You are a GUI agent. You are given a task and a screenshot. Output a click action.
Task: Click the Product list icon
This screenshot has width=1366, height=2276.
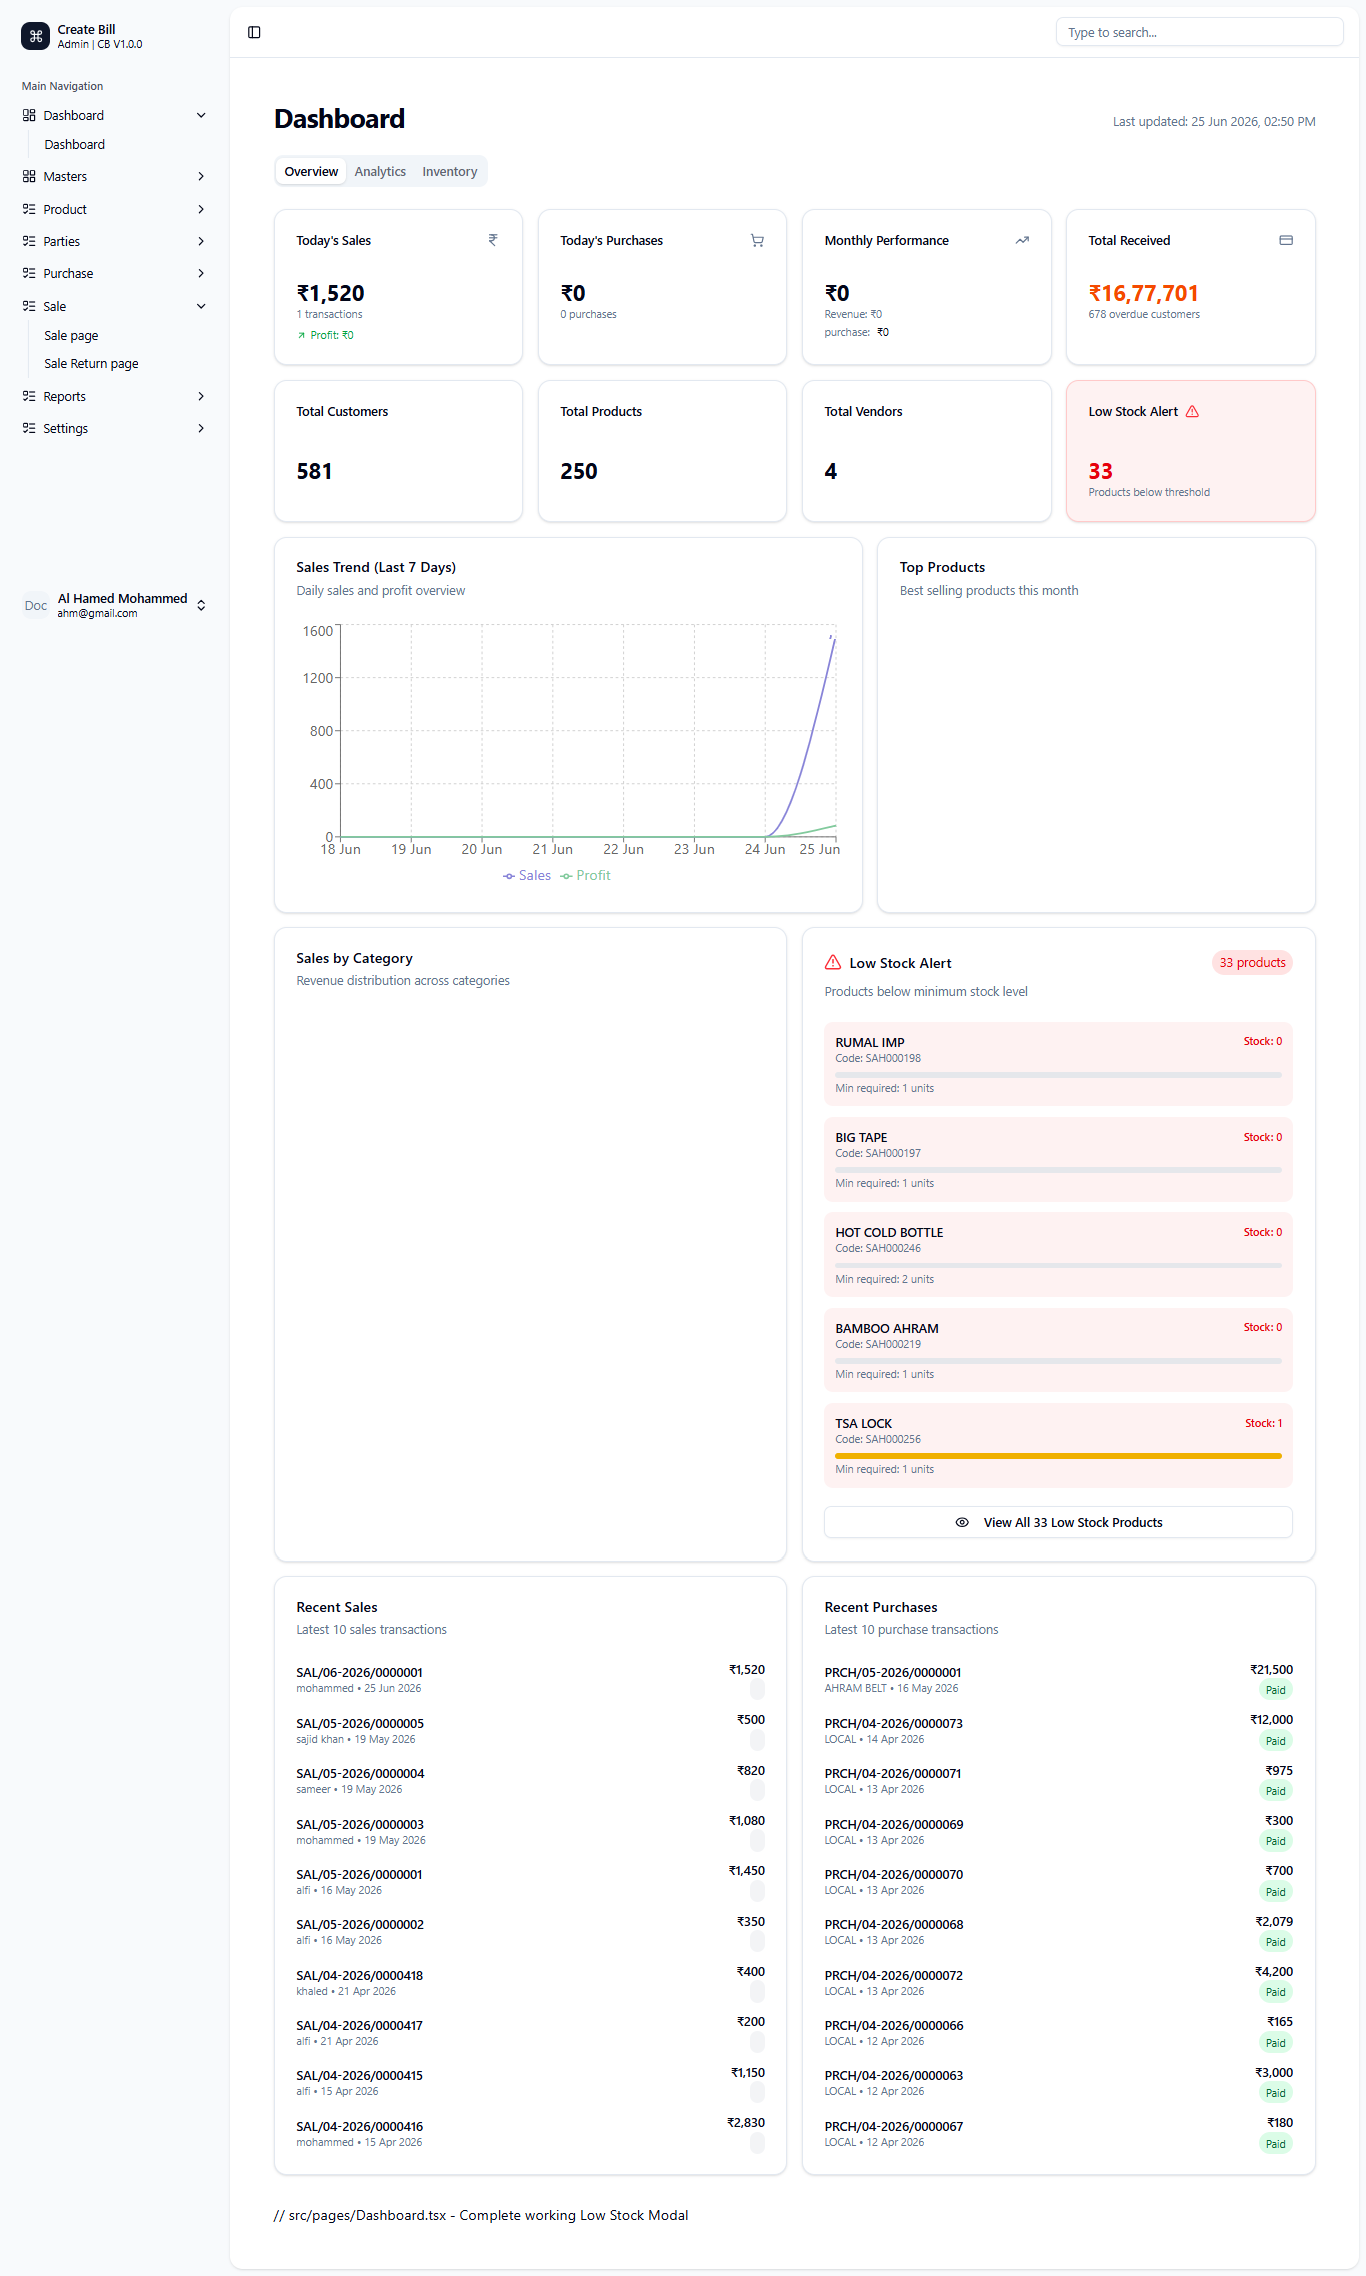click(x=29, y=209)
